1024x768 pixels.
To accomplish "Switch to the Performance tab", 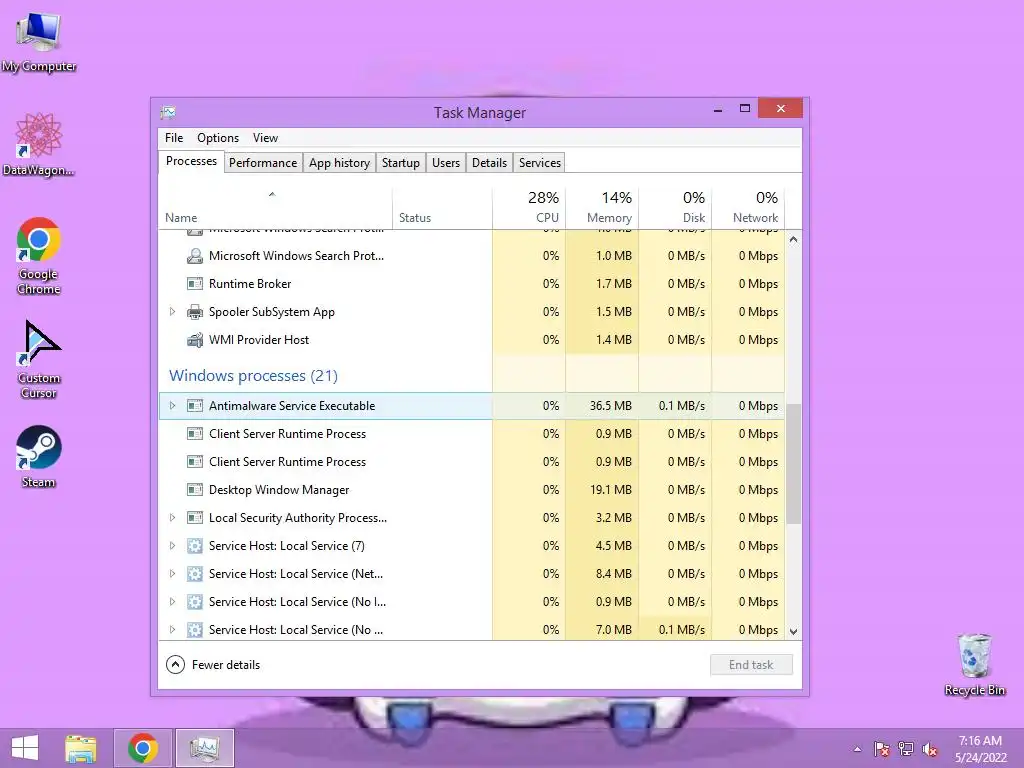I will pyautogui.click(x=263, y=163).
